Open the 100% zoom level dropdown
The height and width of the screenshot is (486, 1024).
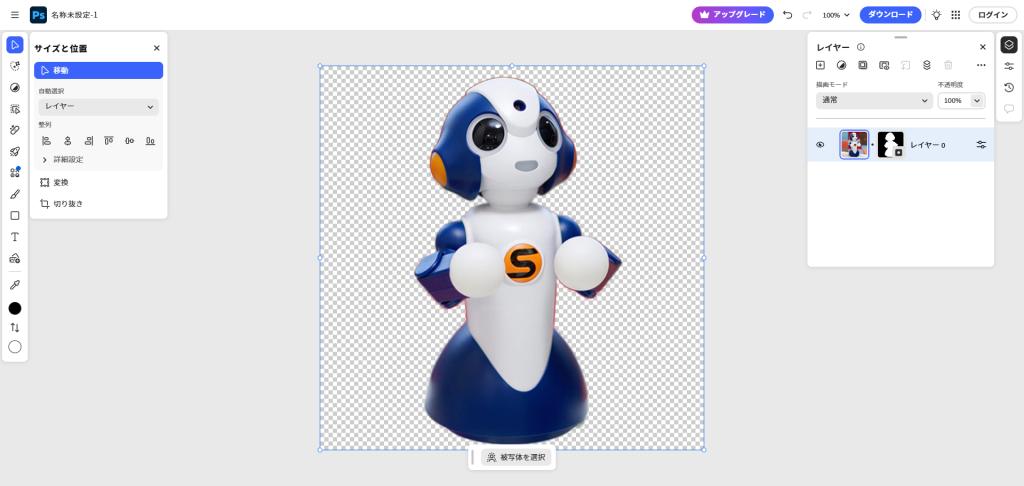tap(836, 15)
